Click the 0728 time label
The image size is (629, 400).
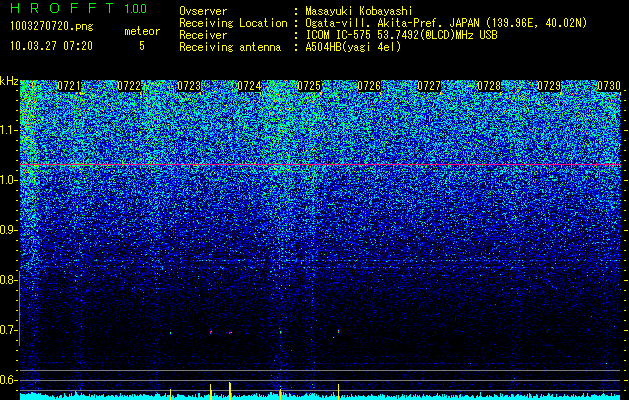click(489, 86)
